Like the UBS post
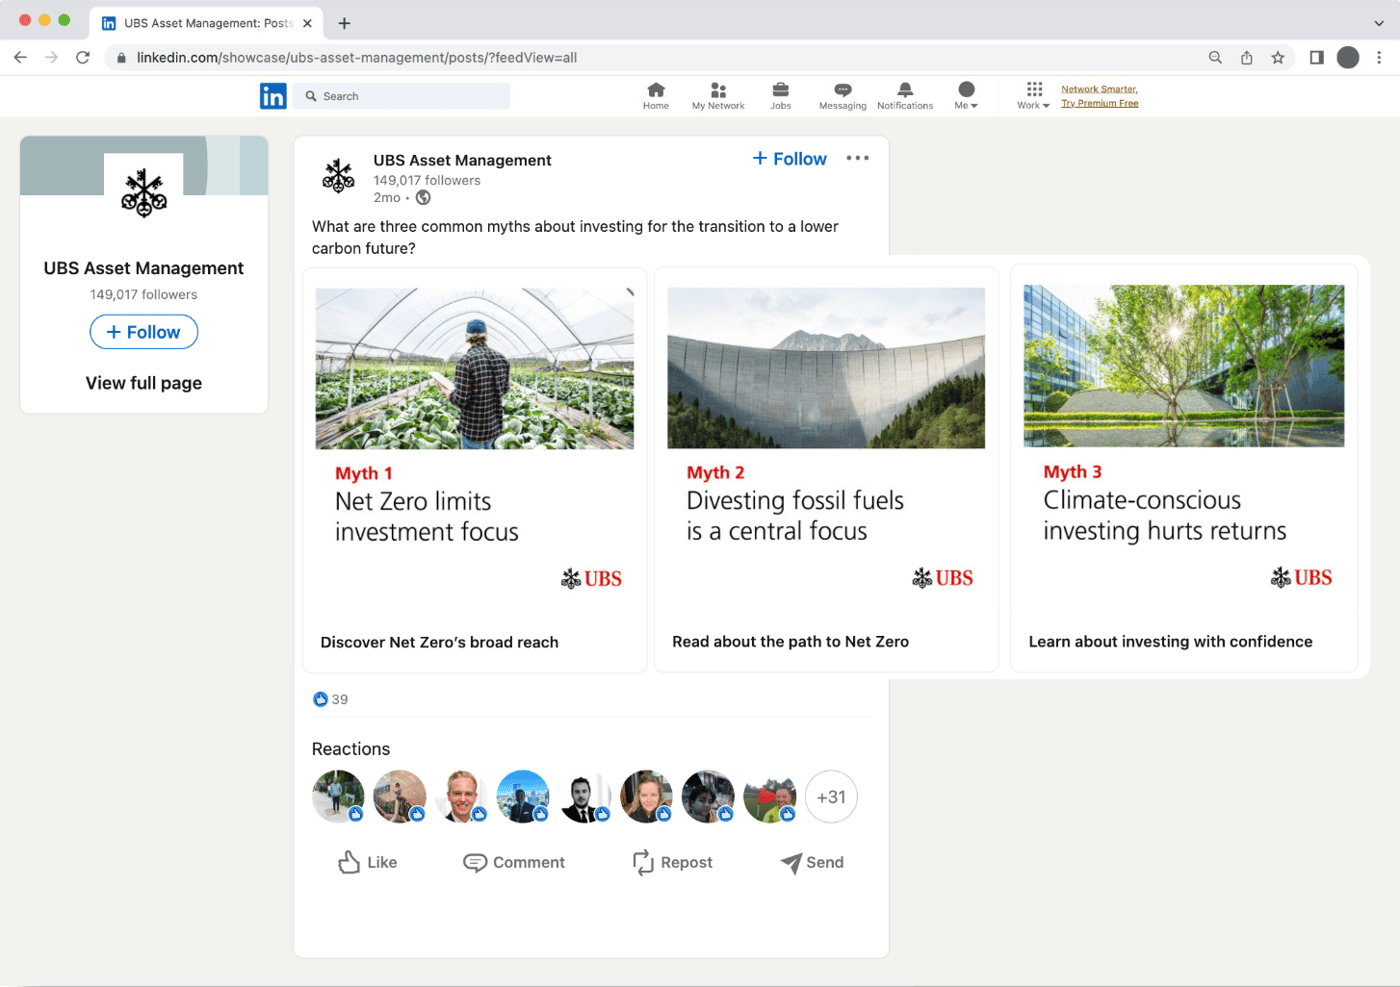This screenshot has width=1400, height=987. [x=367, y=862]
